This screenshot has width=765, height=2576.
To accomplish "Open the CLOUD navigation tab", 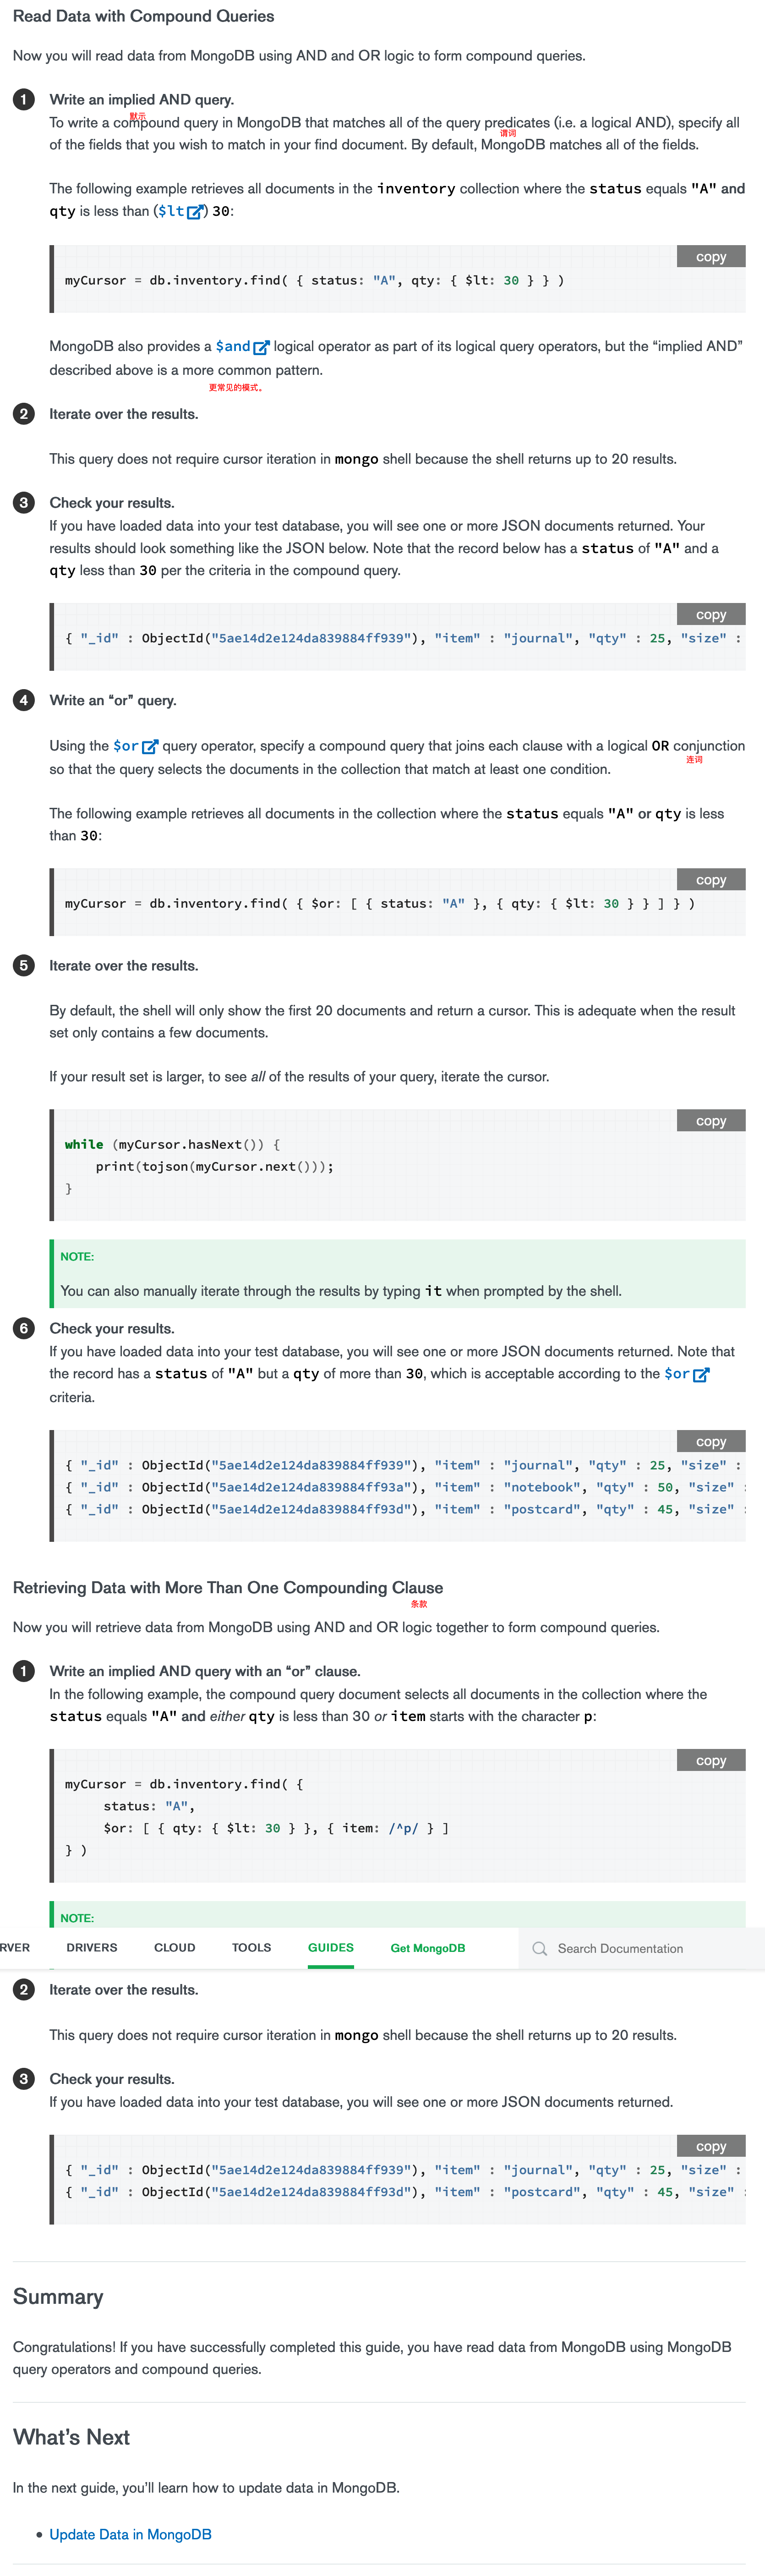I will (174, 1948).
